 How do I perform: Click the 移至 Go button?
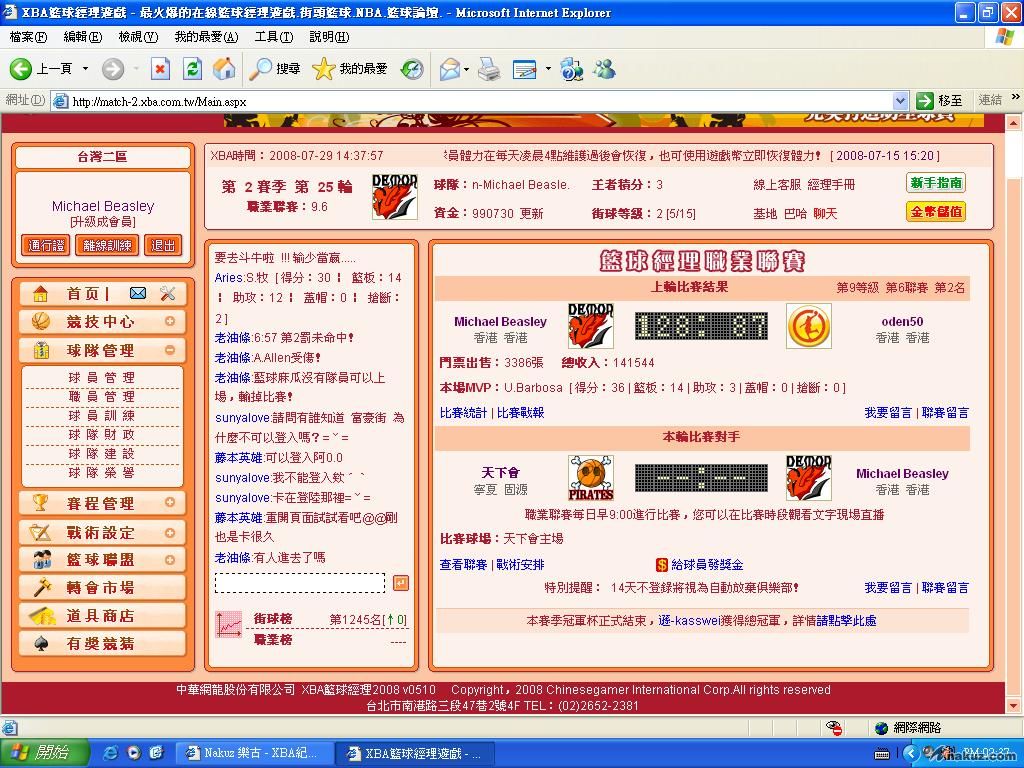tap(940, 101)
